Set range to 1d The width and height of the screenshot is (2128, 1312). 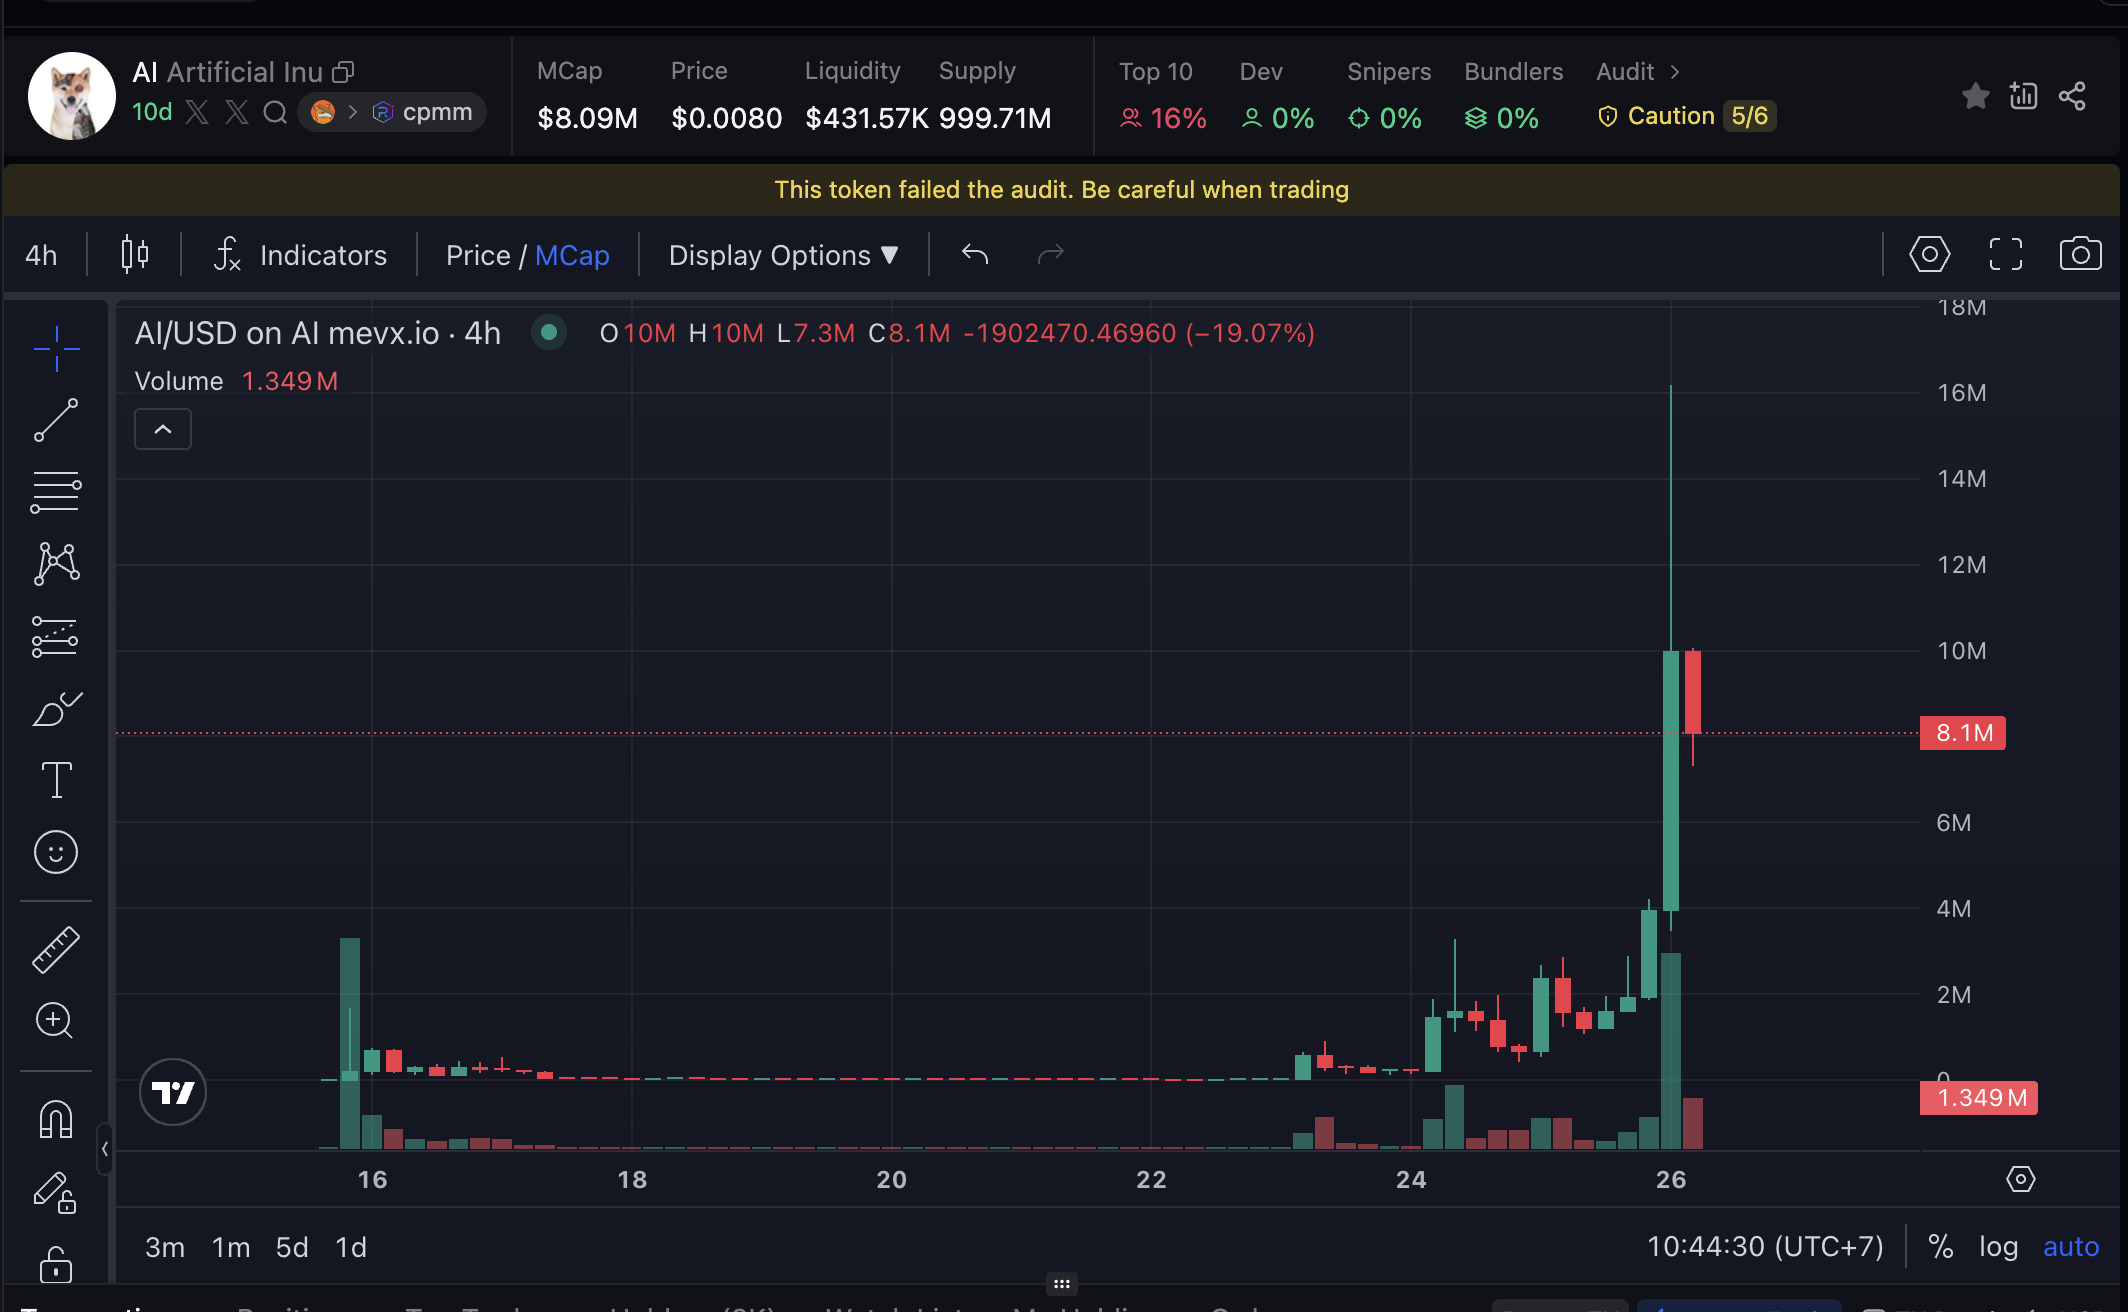[x=351, y=1247]
